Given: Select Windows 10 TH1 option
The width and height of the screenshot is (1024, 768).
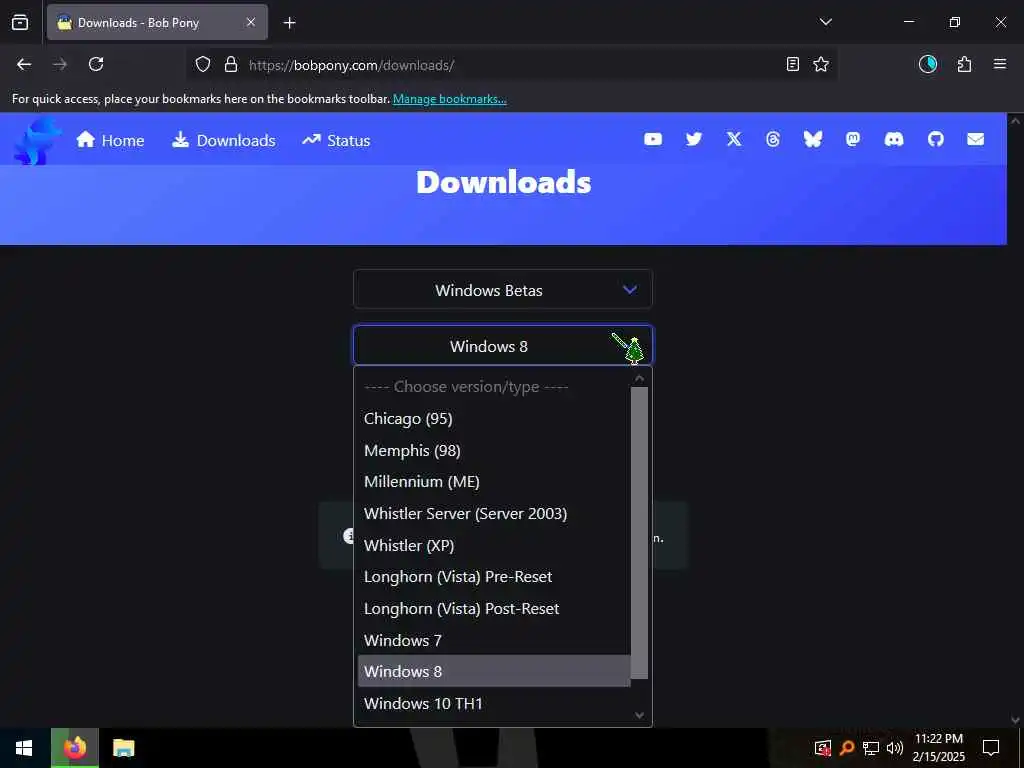Looking at the screenshot, I should 494,703.
